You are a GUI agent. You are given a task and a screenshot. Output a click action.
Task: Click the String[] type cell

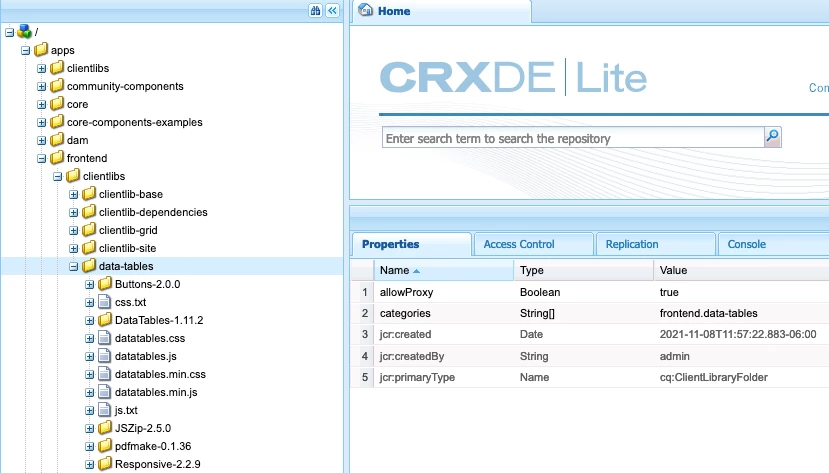537,313
